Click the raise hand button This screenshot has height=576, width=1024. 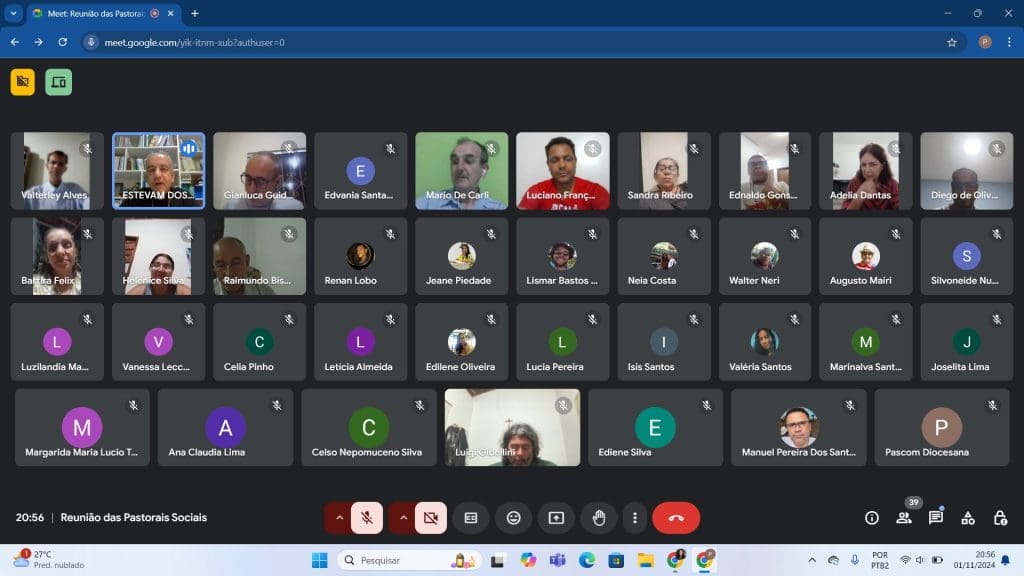click(x=599, y=518)
